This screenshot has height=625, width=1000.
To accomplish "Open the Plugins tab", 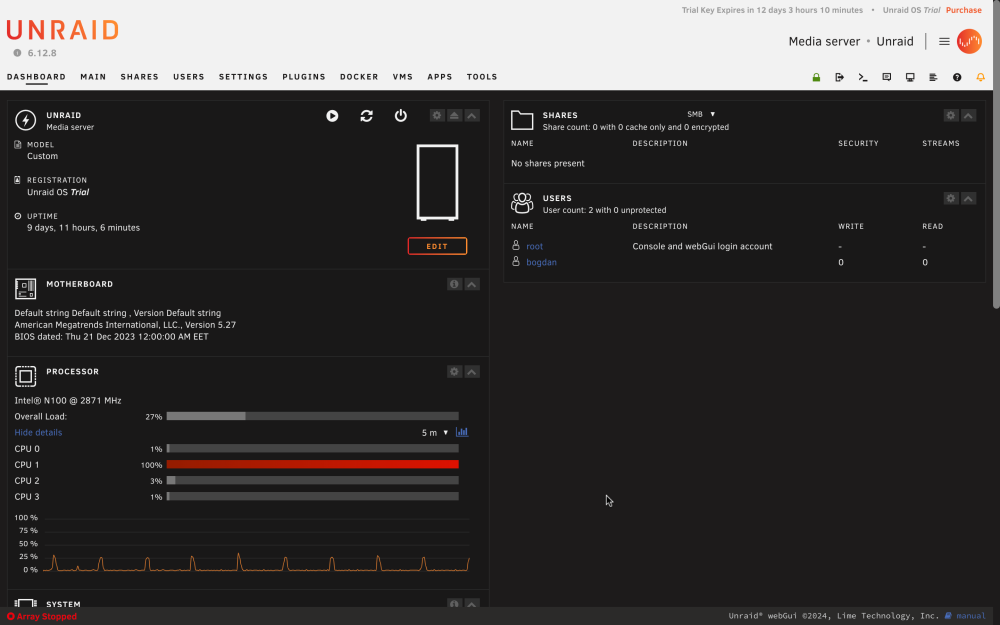I will pyautogui.click(x=304, y=77).
